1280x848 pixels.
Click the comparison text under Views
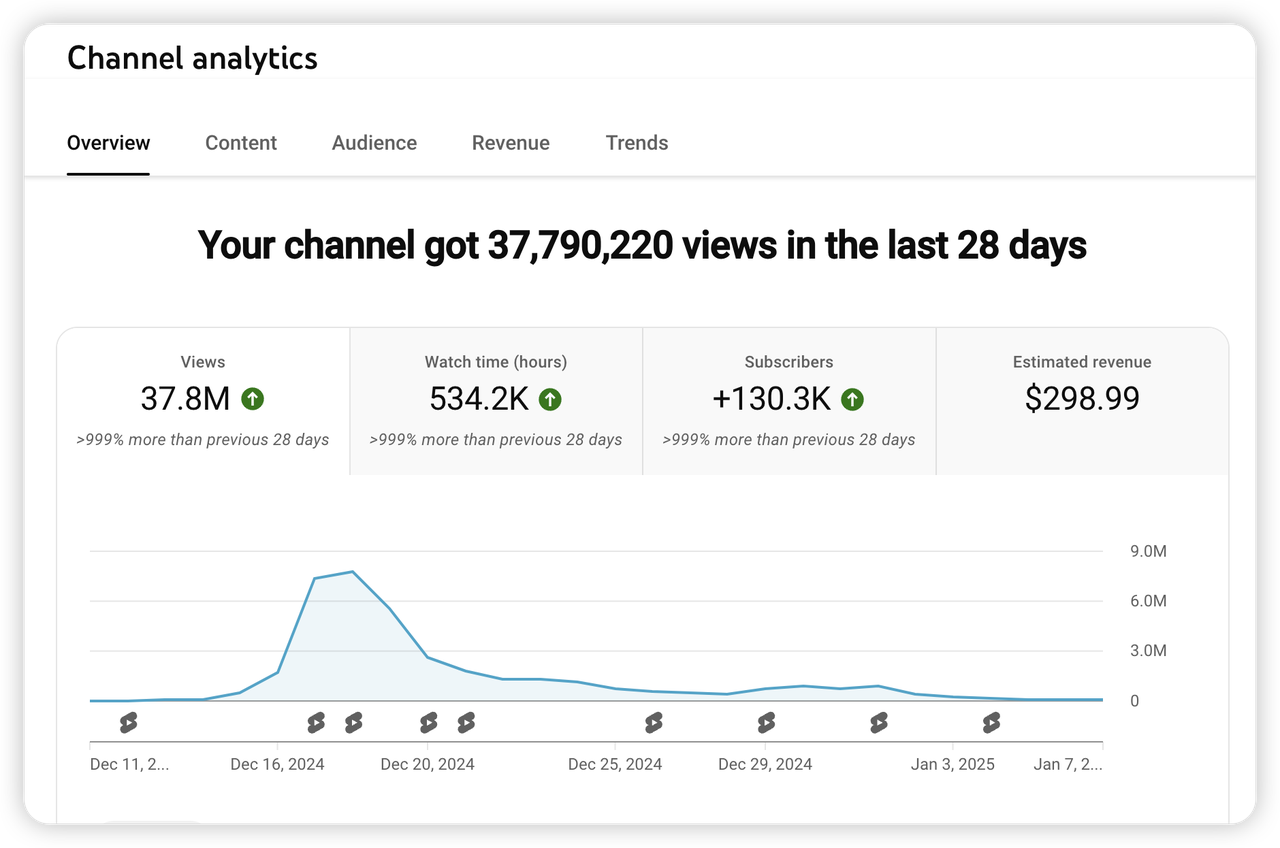[x=203, y=440]
